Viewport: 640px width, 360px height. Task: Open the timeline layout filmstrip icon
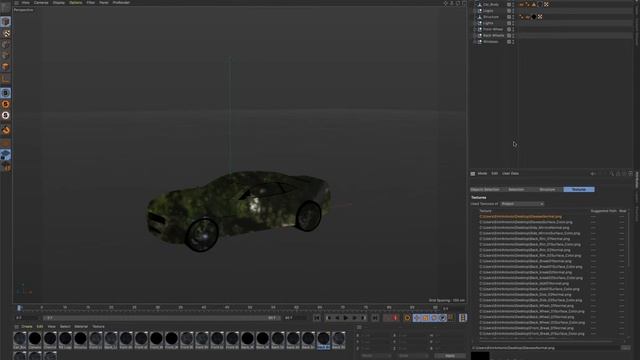tap(462, 318)
